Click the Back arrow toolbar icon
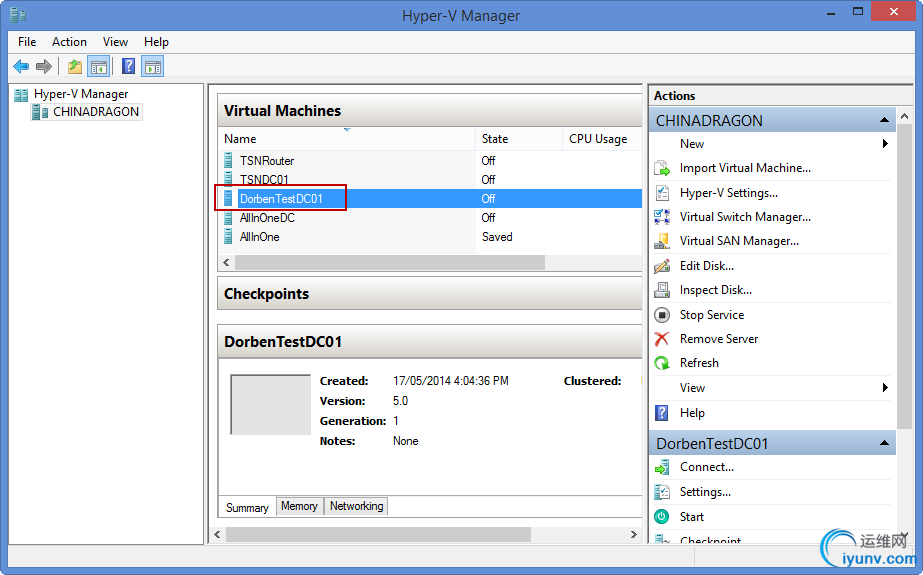The height and width of the screenshot is (575, 923). click(x=21, y=67)
